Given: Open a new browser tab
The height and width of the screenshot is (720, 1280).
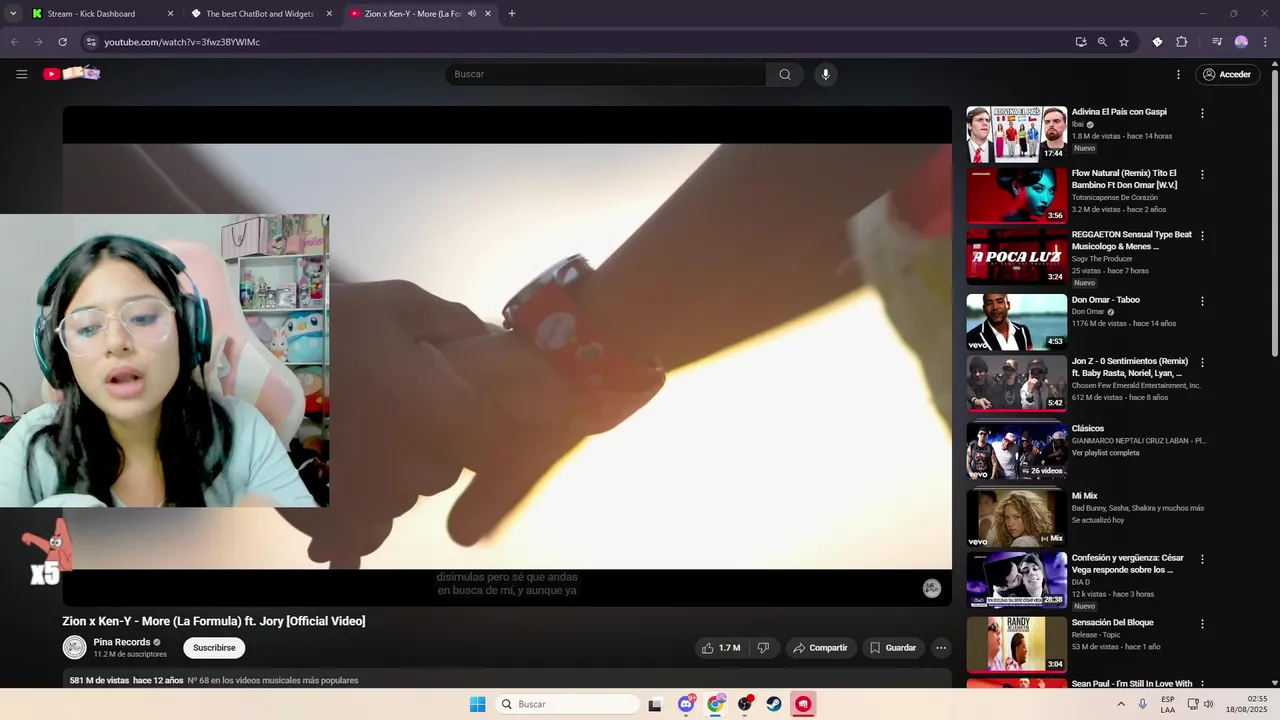Looking at the screenshot, I should pos(512,14).
